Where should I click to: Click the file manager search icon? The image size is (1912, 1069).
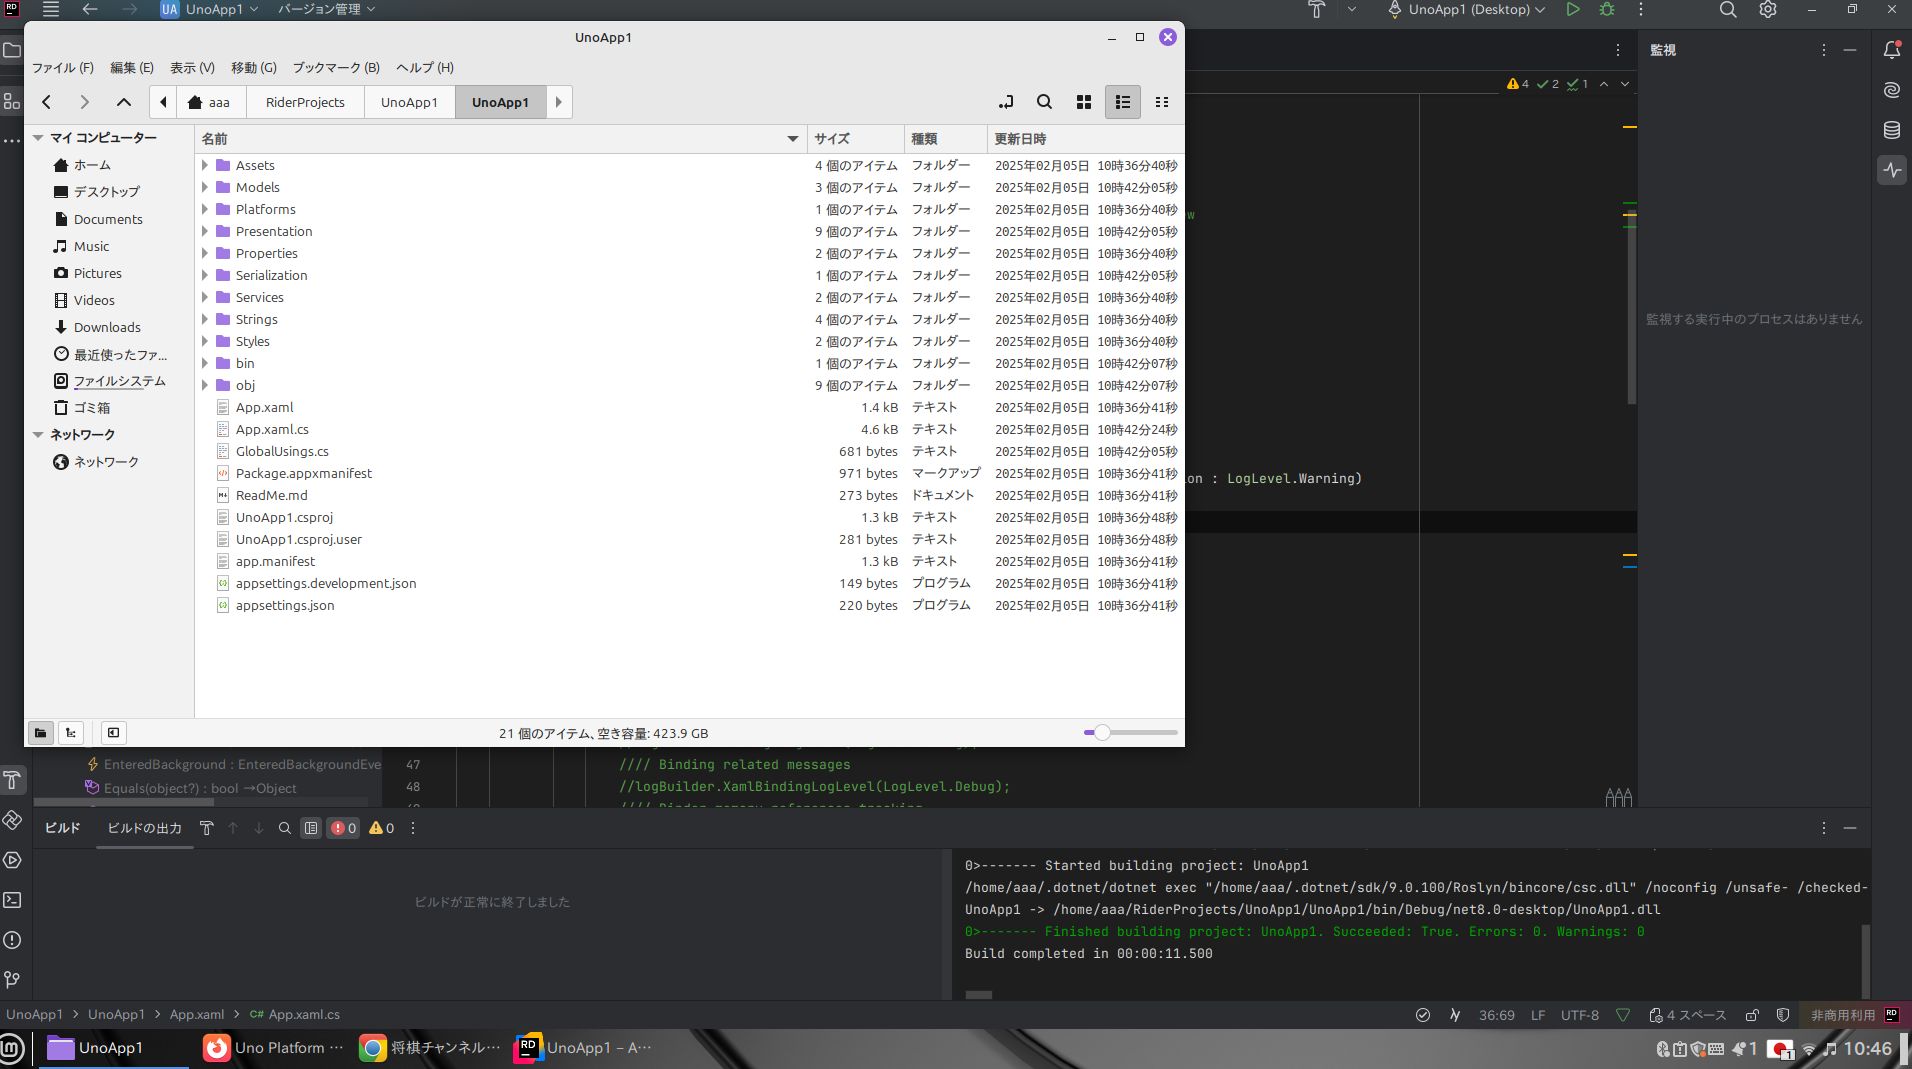click(1044, 102)
